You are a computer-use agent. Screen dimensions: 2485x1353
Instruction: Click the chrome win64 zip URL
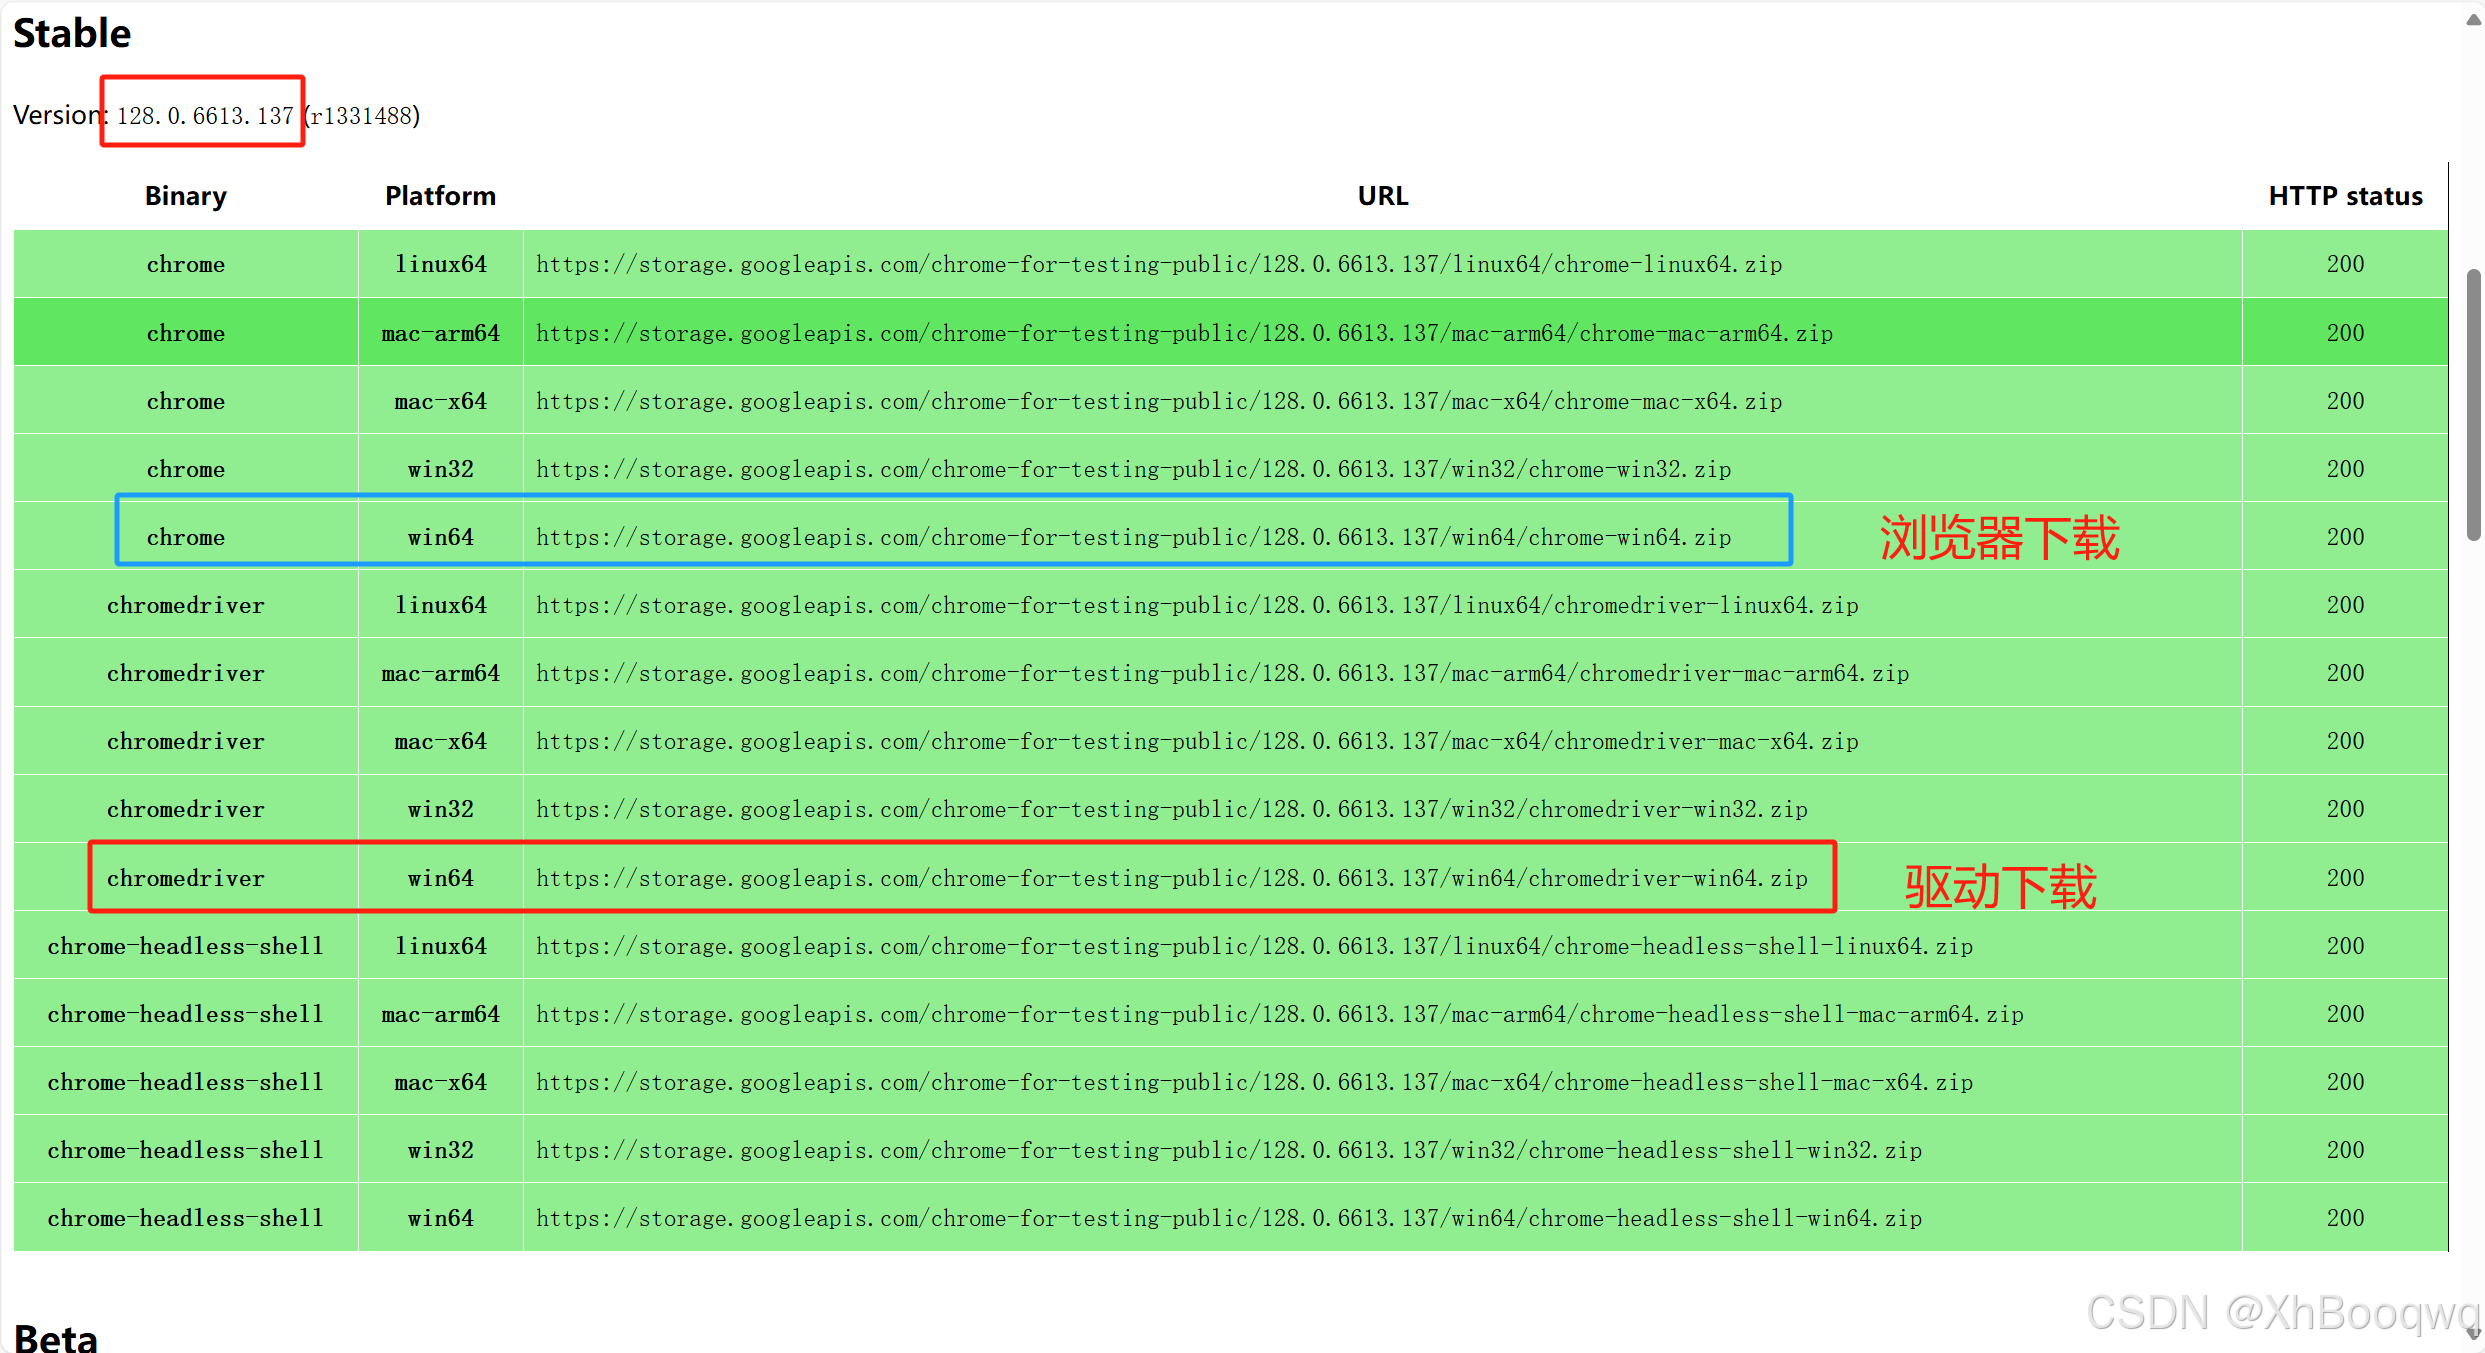(1133, 537)
